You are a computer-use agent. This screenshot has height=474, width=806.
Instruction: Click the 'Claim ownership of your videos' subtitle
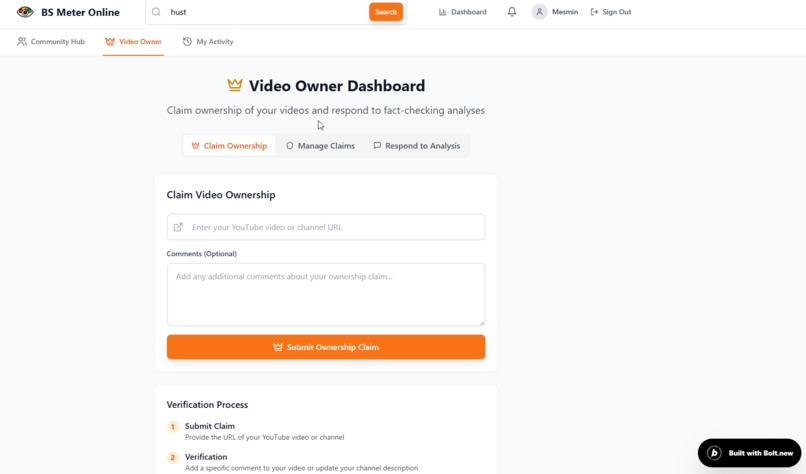point(326,111)
